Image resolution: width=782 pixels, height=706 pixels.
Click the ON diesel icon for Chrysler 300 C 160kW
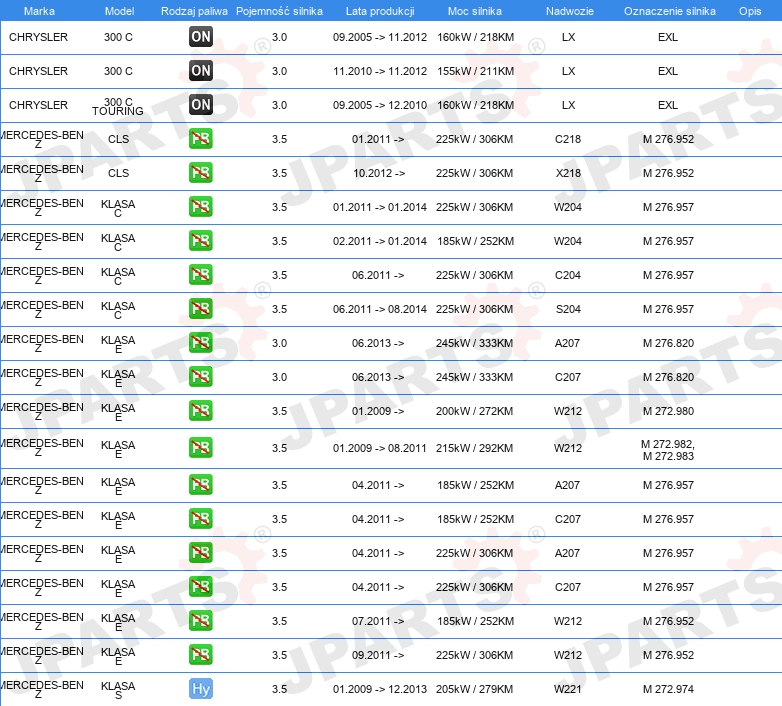click(x=201, y=36)
